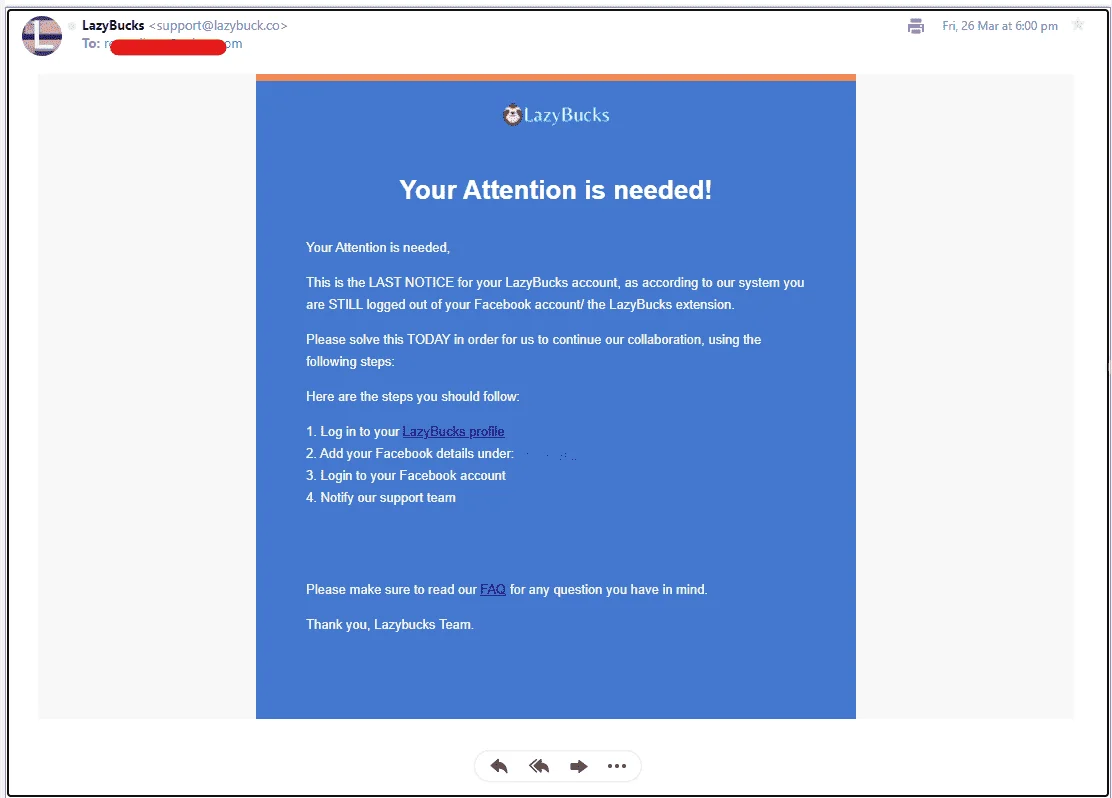Viewport: 1112px width, 798px height.
Task: Click 'Thank you, Lazybucks Team.' signature
Action: pos(389,625)
